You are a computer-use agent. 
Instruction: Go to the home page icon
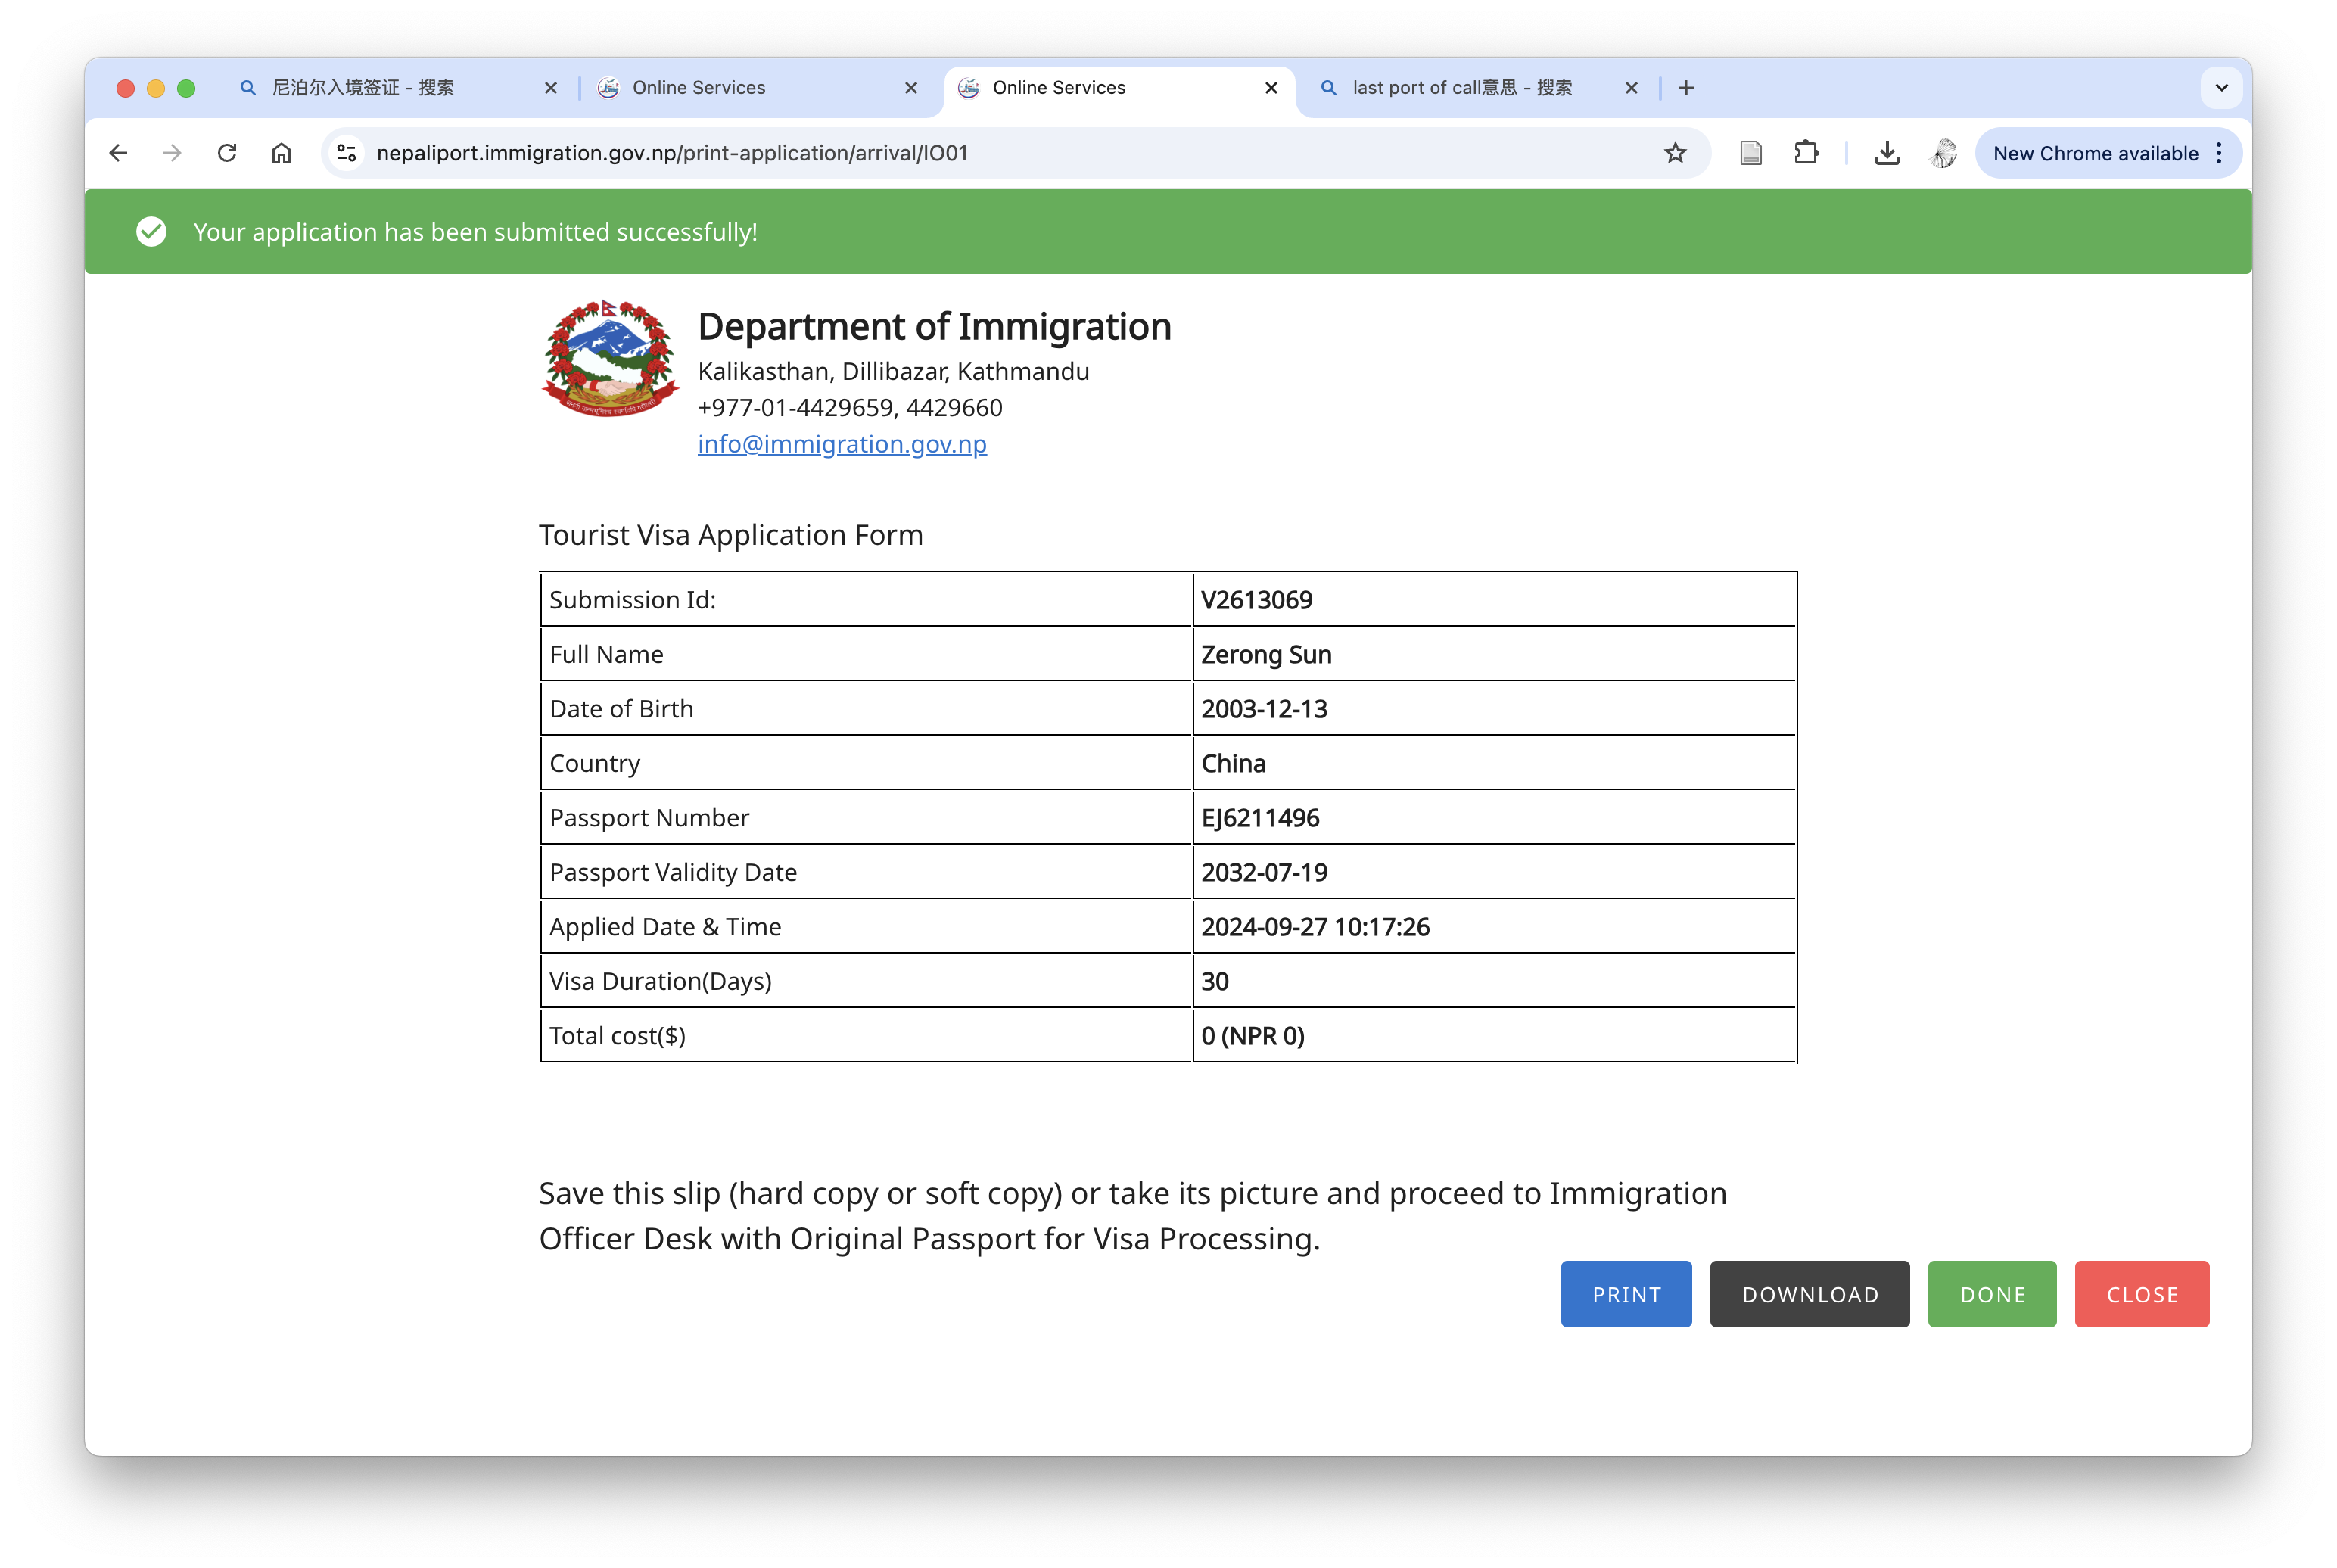[281, 153]
